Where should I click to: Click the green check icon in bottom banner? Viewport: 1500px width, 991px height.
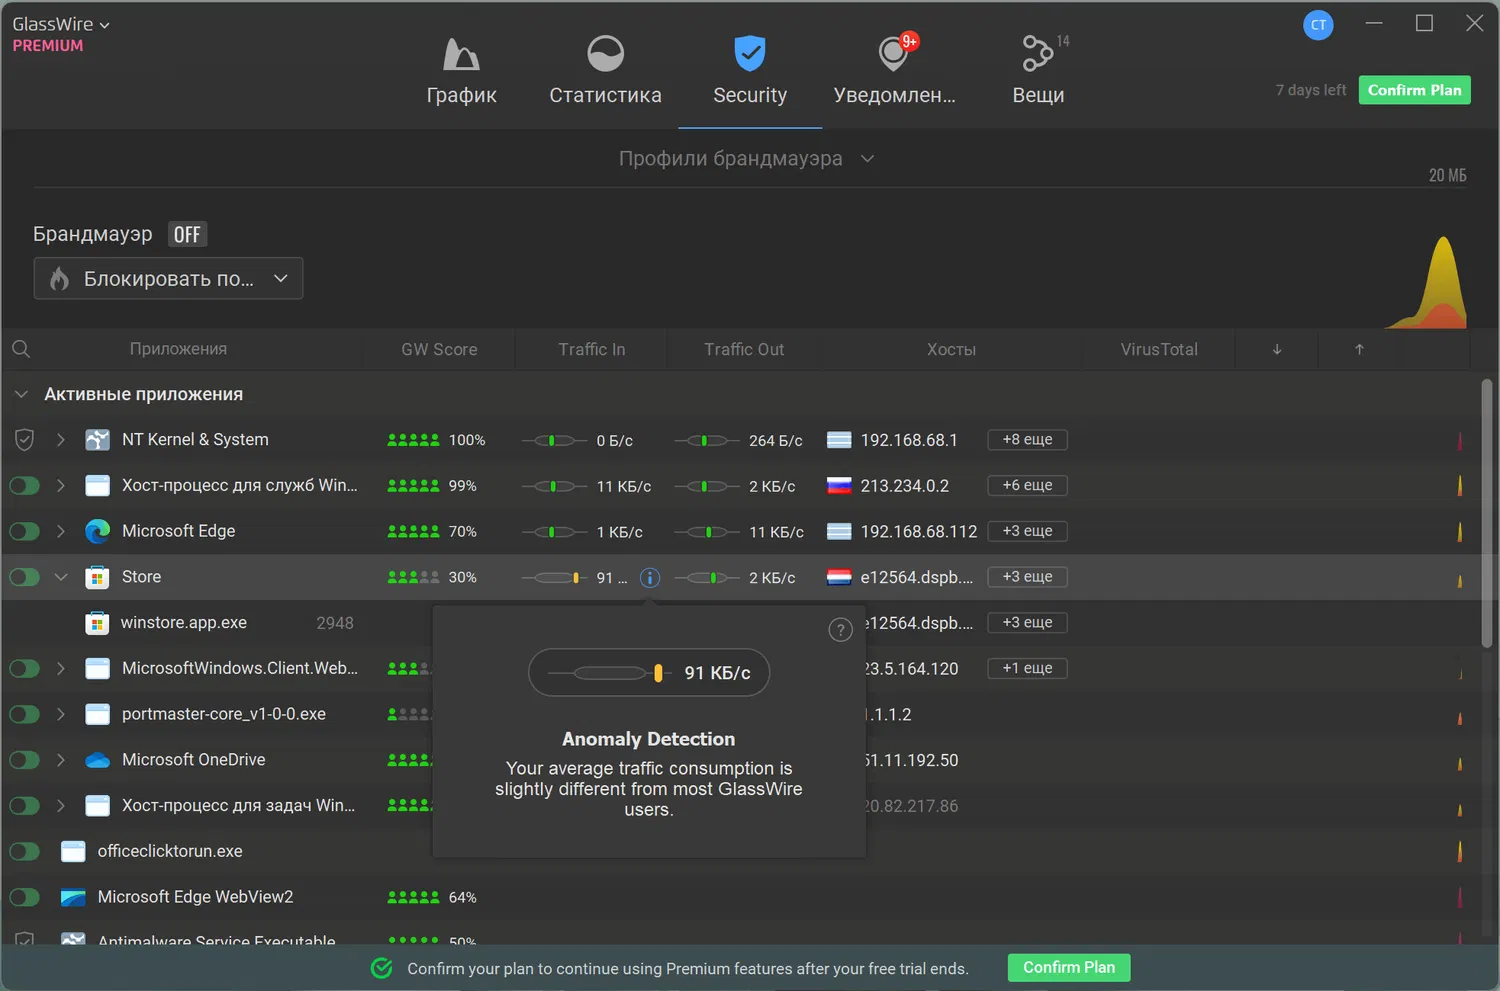coord(382,968)
